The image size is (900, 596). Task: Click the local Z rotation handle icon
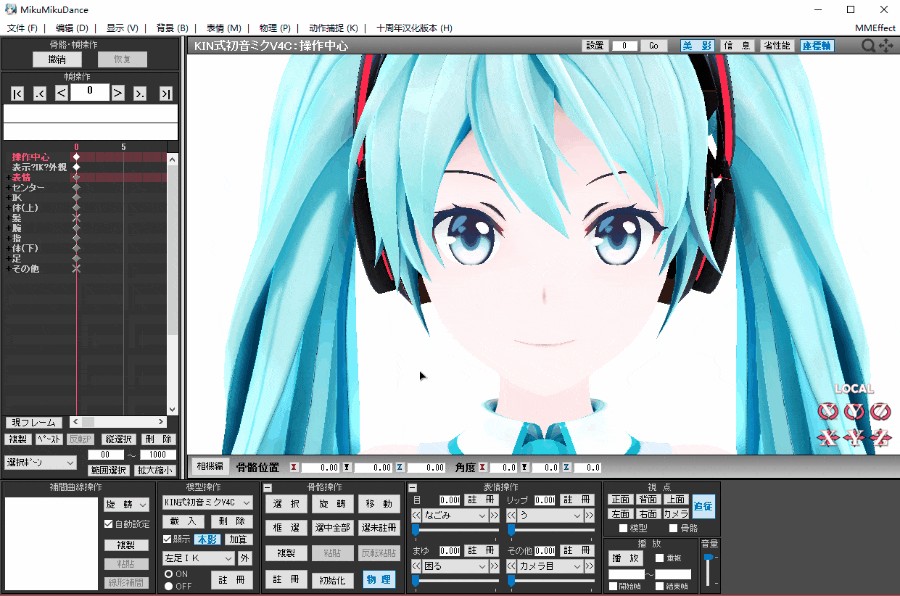pos(880,411)
